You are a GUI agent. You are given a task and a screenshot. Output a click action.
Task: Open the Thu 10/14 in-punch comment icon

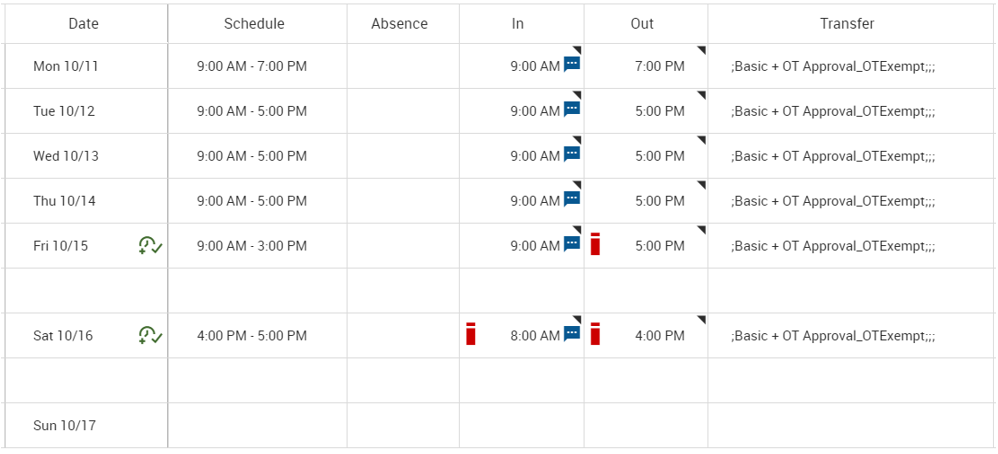tap(572, 200)
